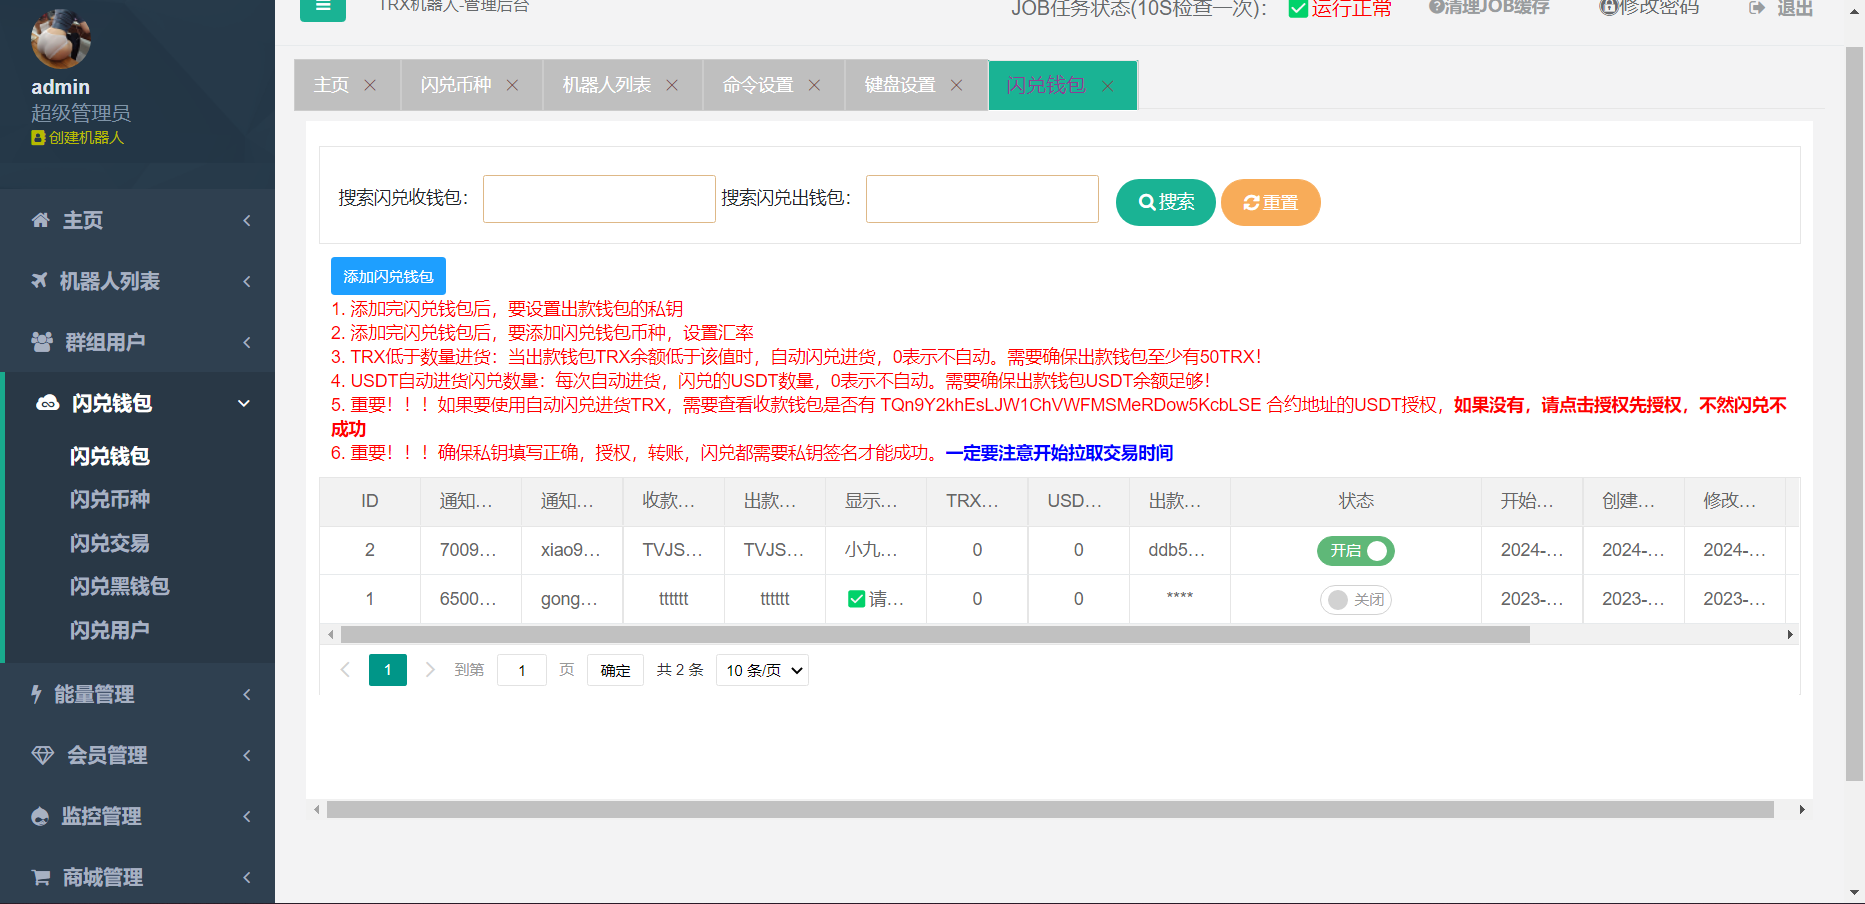Toggle the sidebar hamburger menu button
This screenshot has height=904, width=1865.
(322, 8)
